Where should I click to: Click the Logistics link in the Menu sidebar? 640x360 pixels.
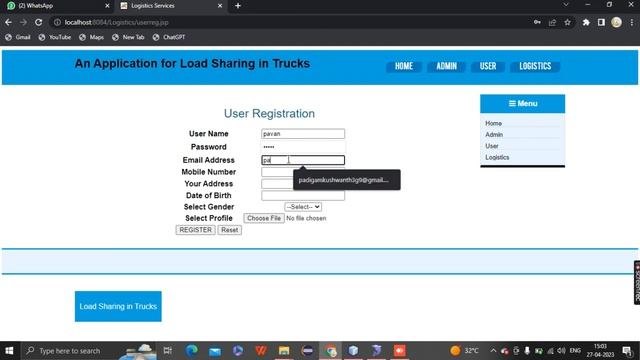click(x=497, y=158)
